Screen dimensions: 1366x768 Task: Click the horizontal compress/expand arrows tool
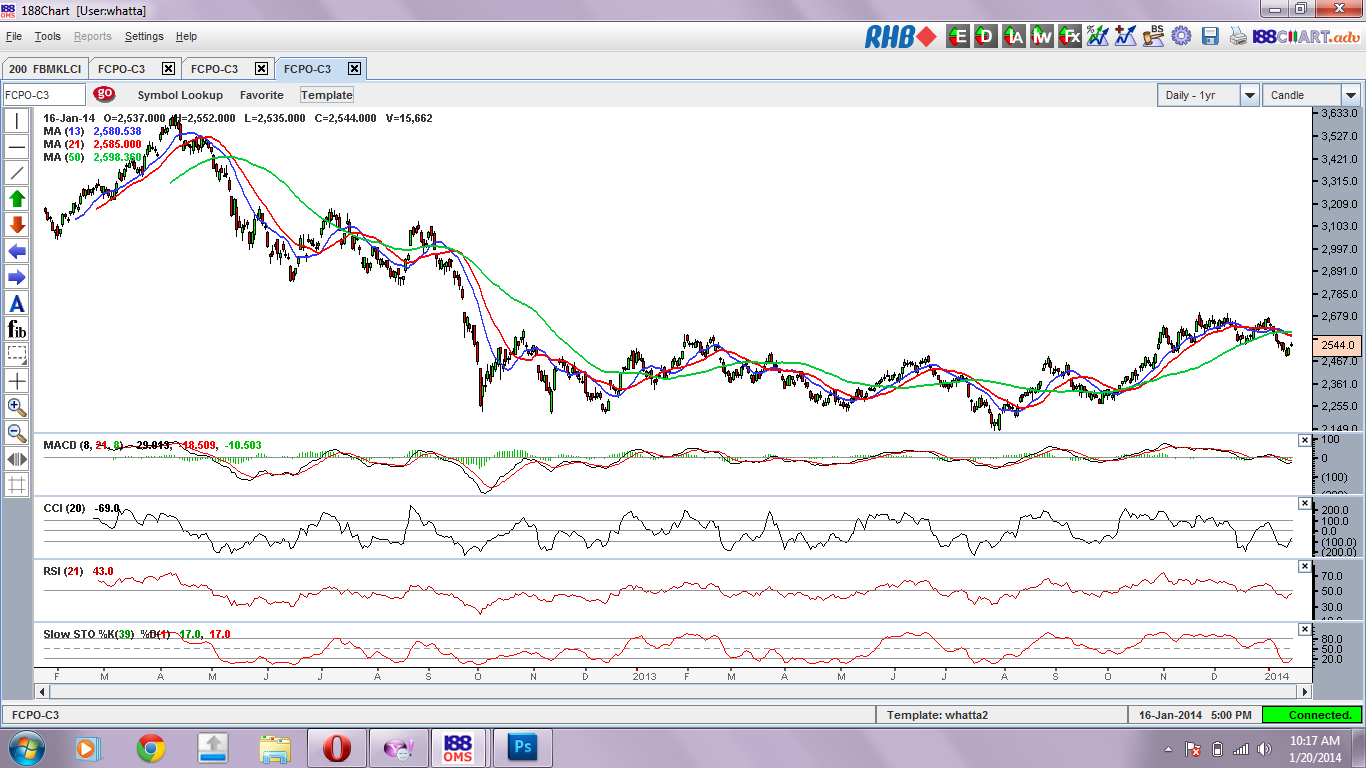tap(17, 459)
